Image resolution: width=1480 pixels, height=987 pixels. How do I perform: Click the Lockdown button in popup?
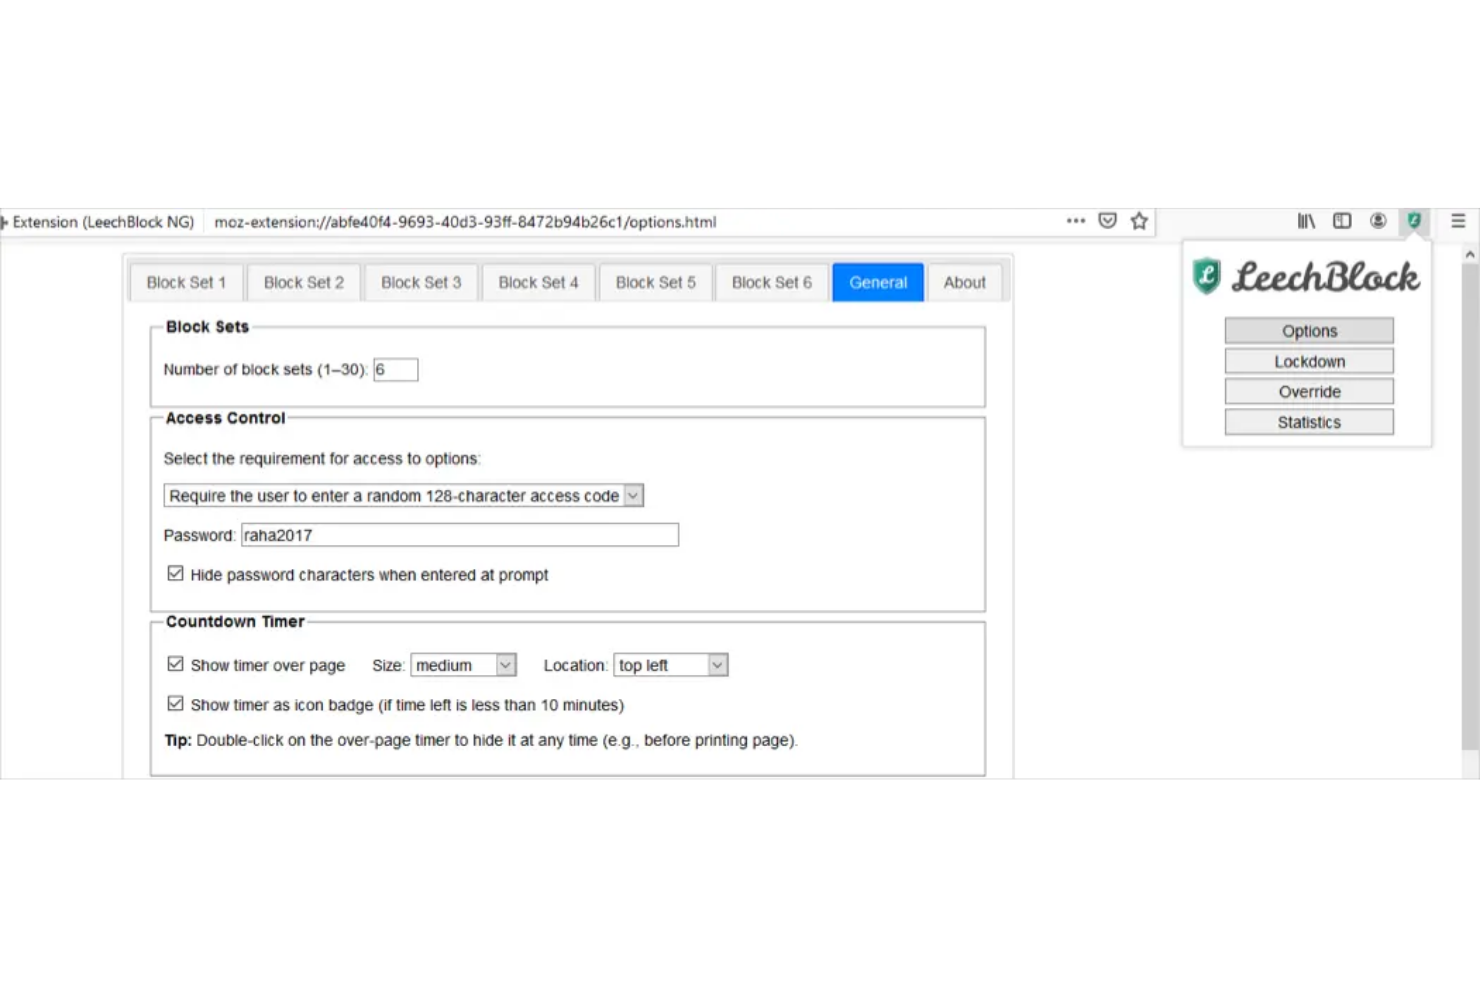(1308, 362)
